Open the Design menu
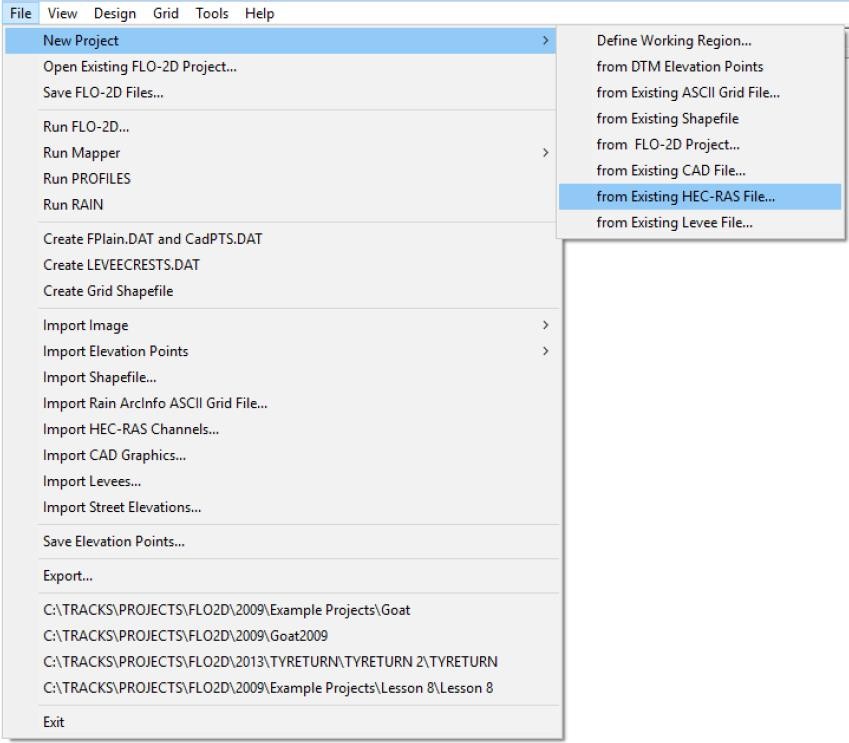849x743 pixels. click(115, 13)
